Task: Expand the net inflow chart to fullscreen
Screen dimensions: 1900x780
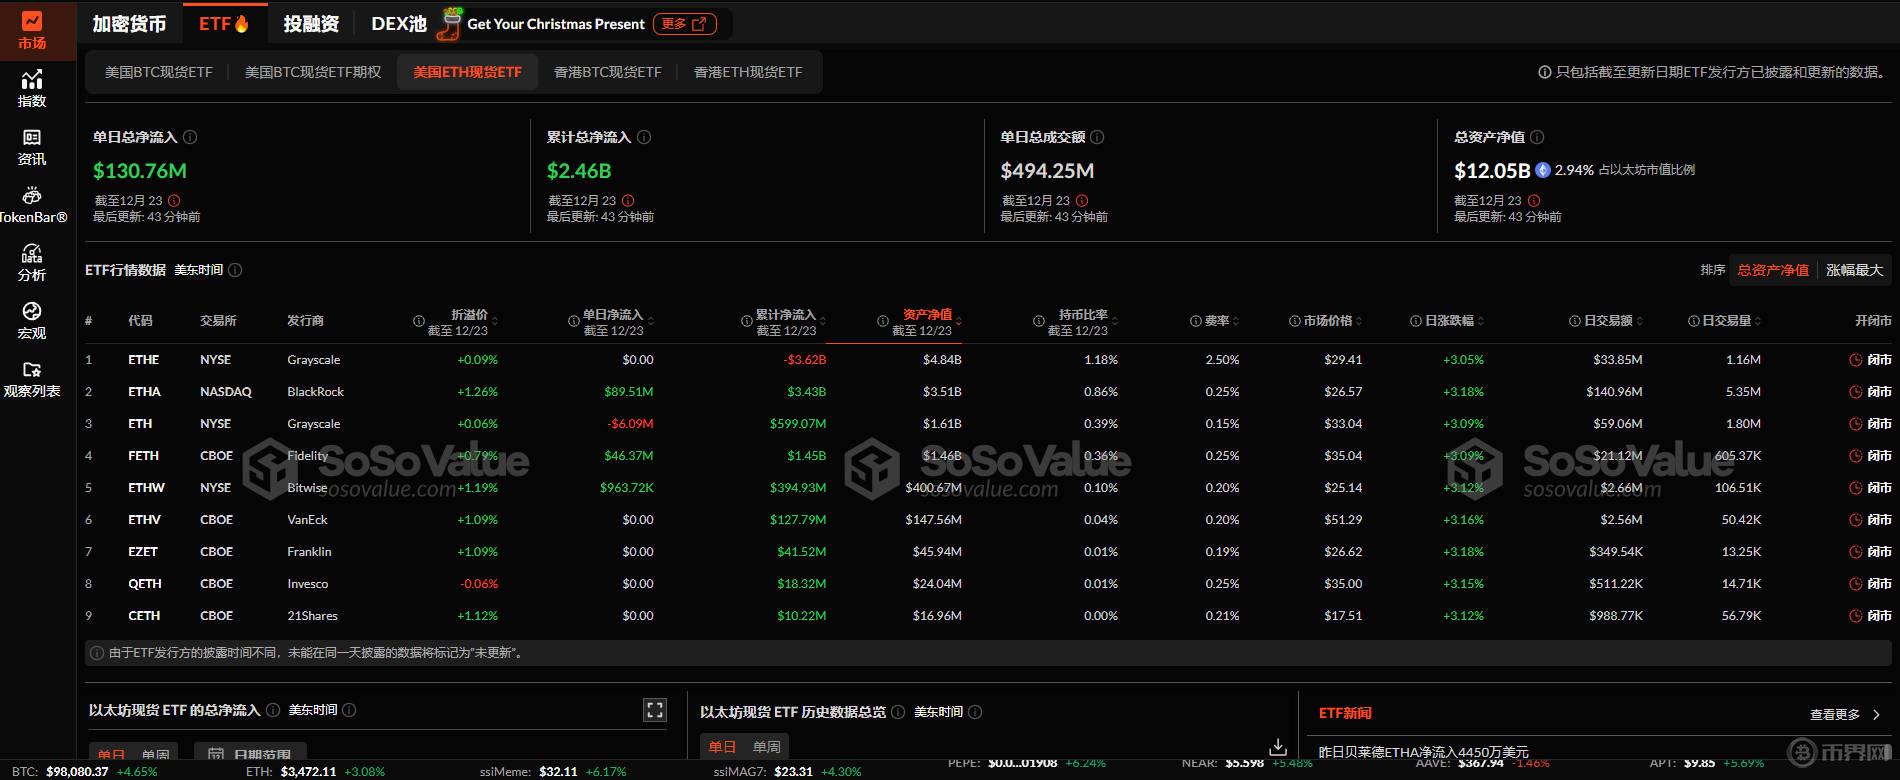Action: tap(655, 710)
